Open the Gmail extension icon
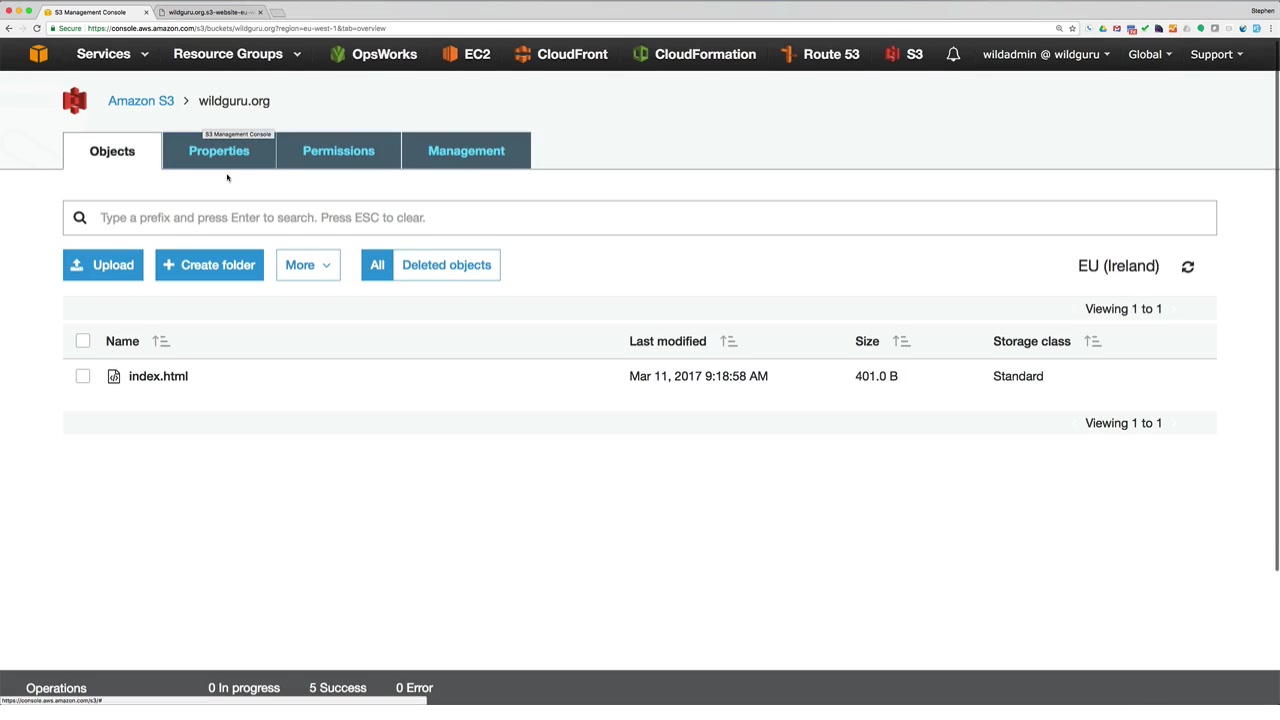The height and width of the screenshot is (720, 1280). (x=1117, y=28)
